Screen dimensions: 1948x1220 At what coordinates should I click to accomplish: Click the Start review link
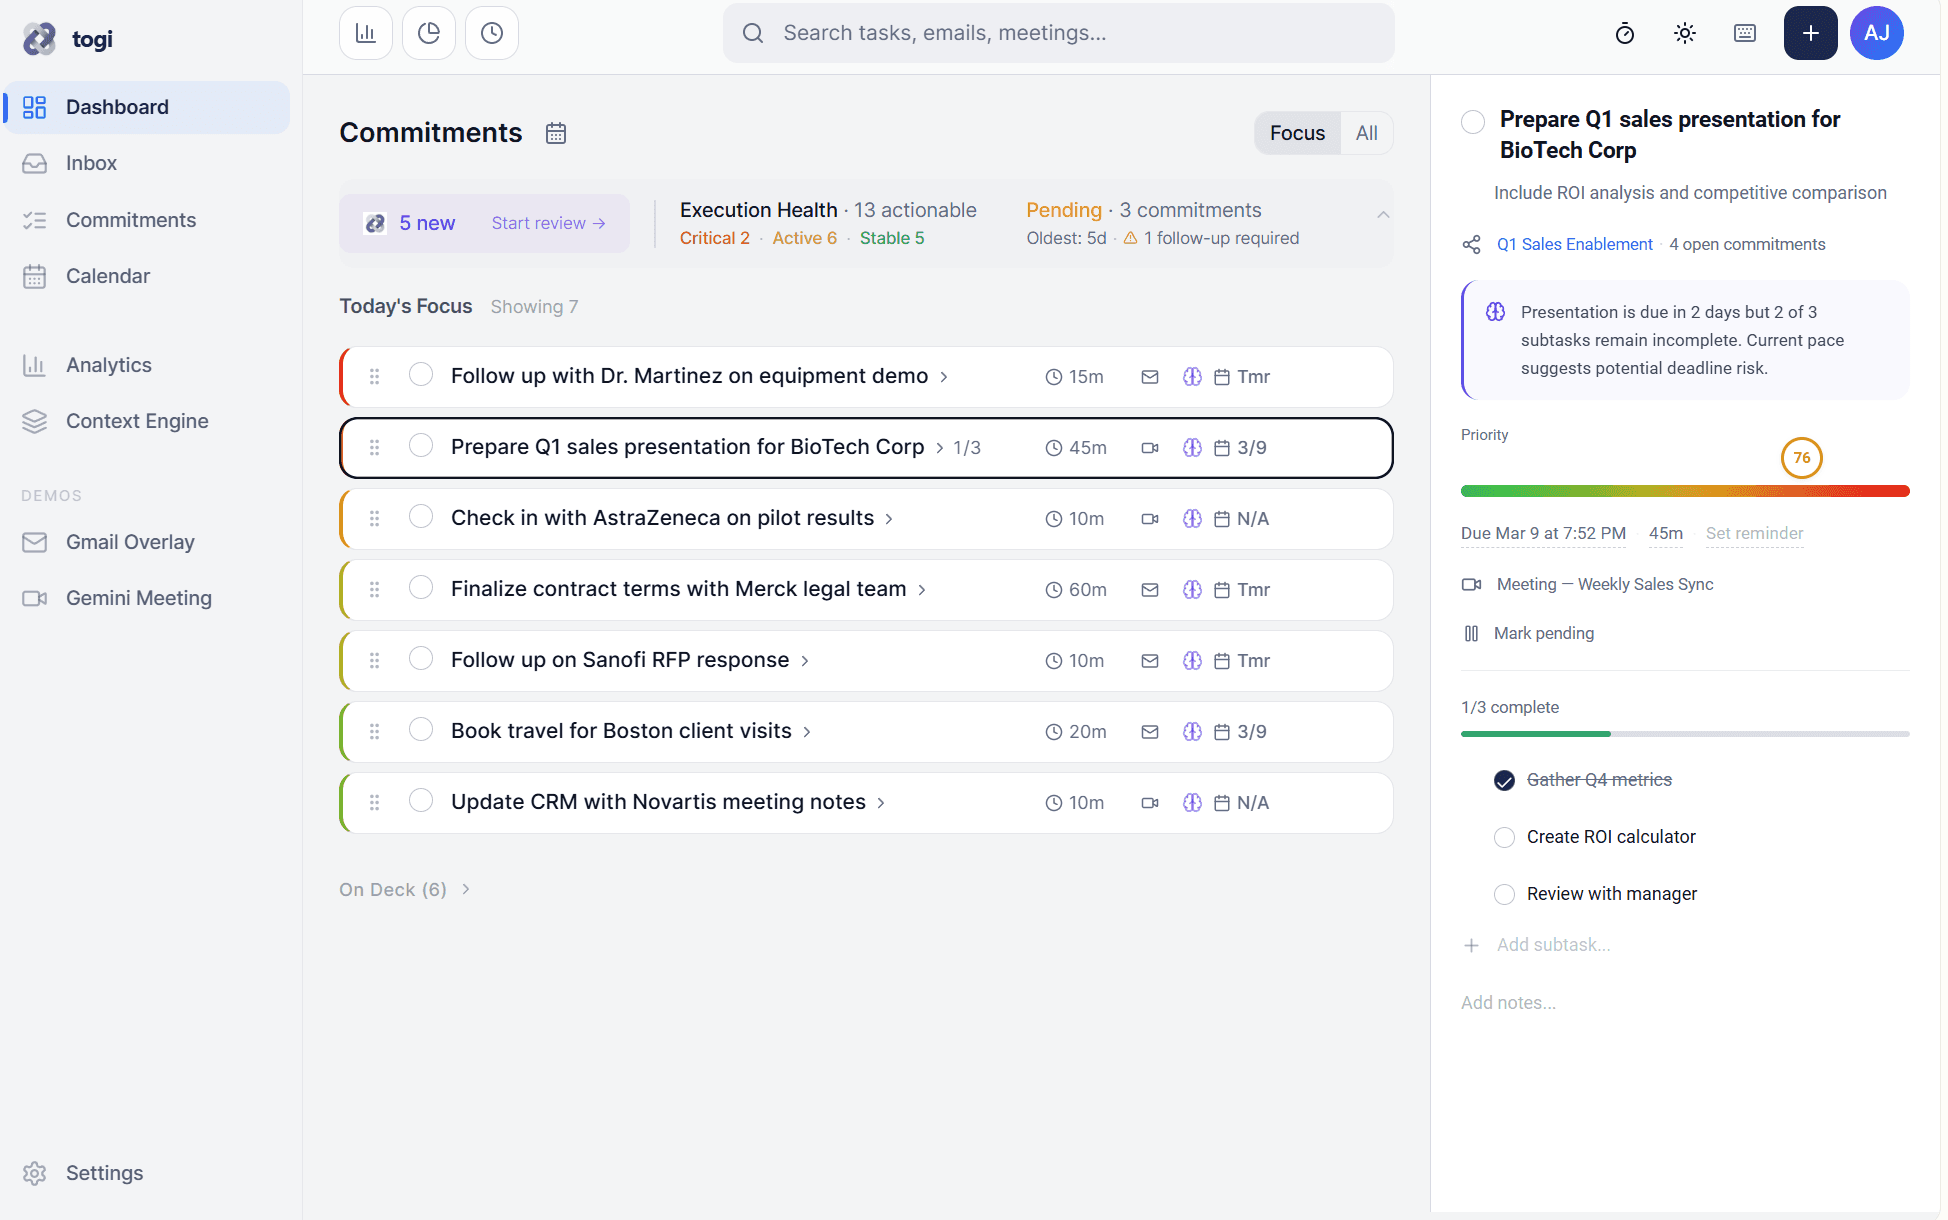[548, 223]
